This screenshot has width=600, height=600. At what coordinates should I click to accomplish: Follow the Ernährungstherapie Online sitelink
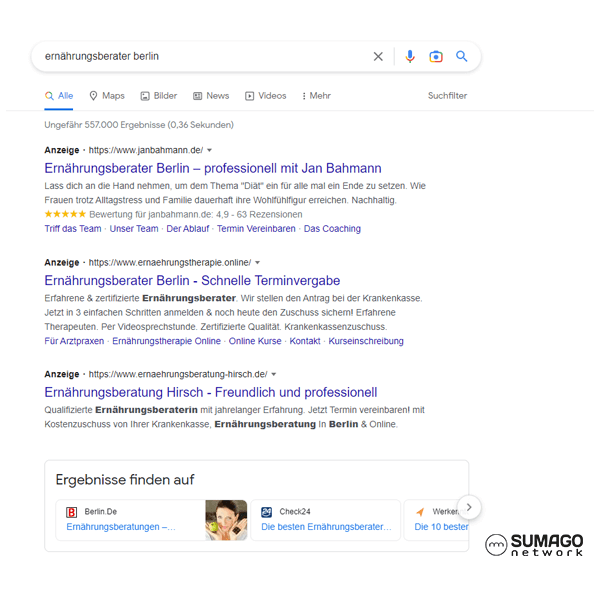point(166,341)
